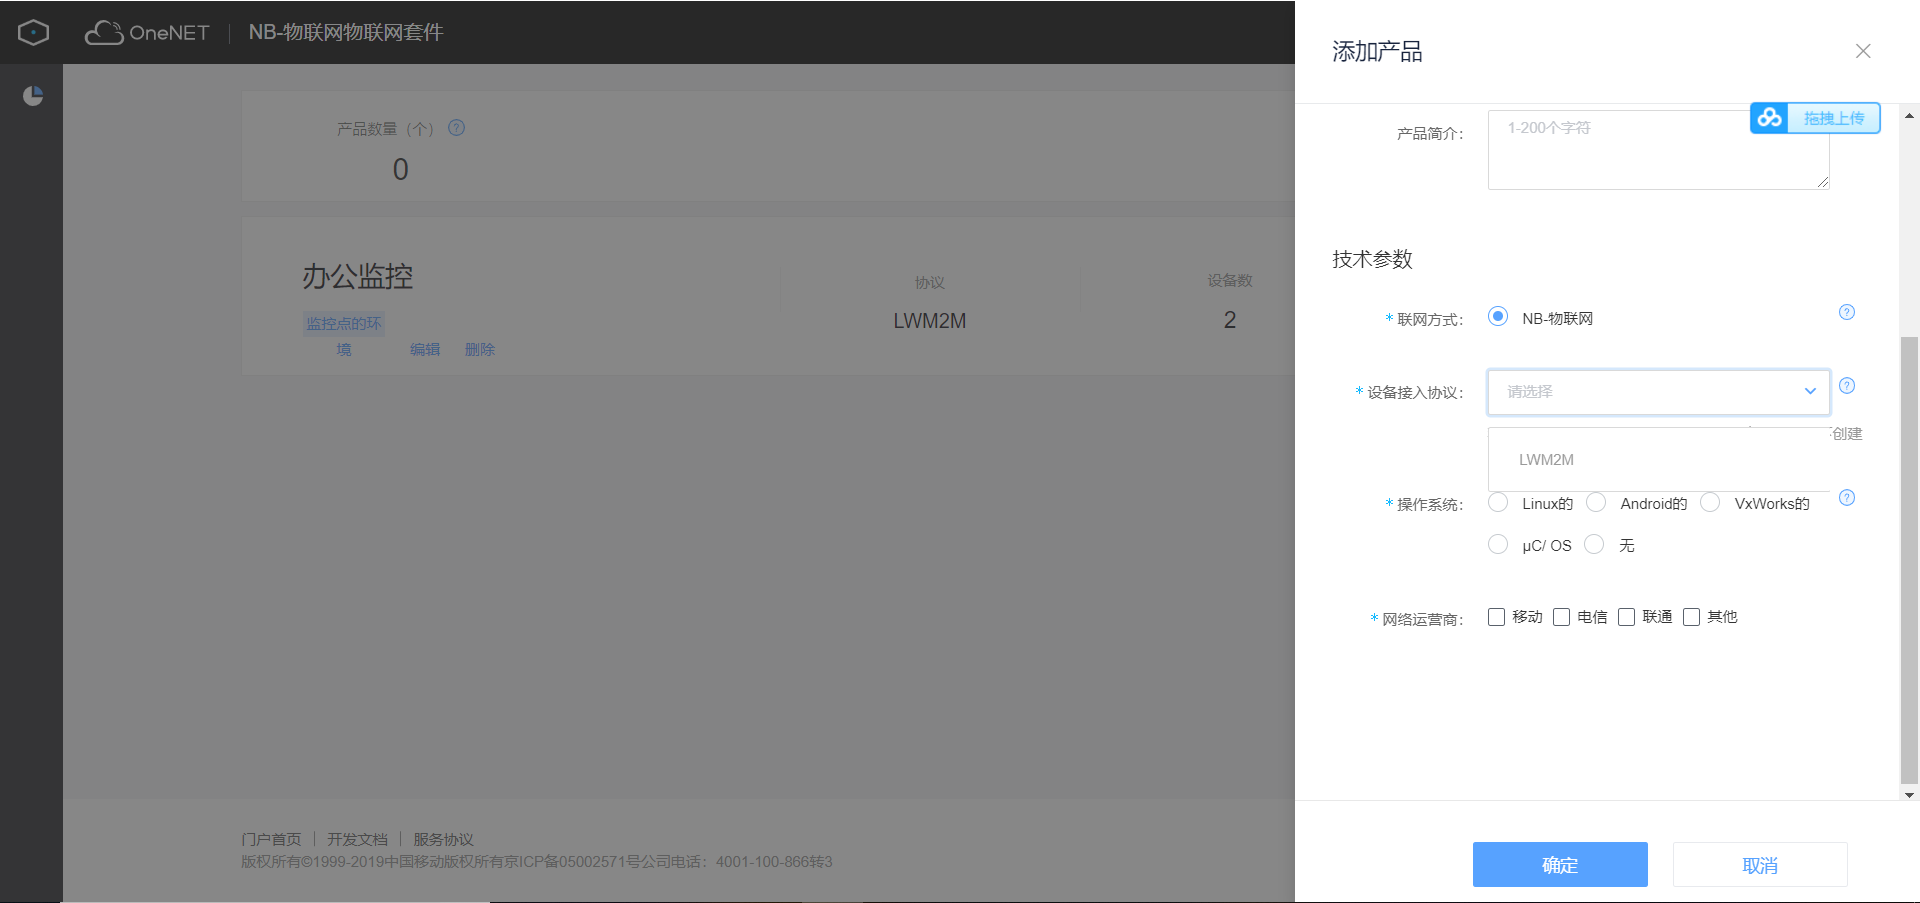Click the help icon beside 产品数量
The height and width of the screenshot is (903, 1920).
click(x=456, y=128)
